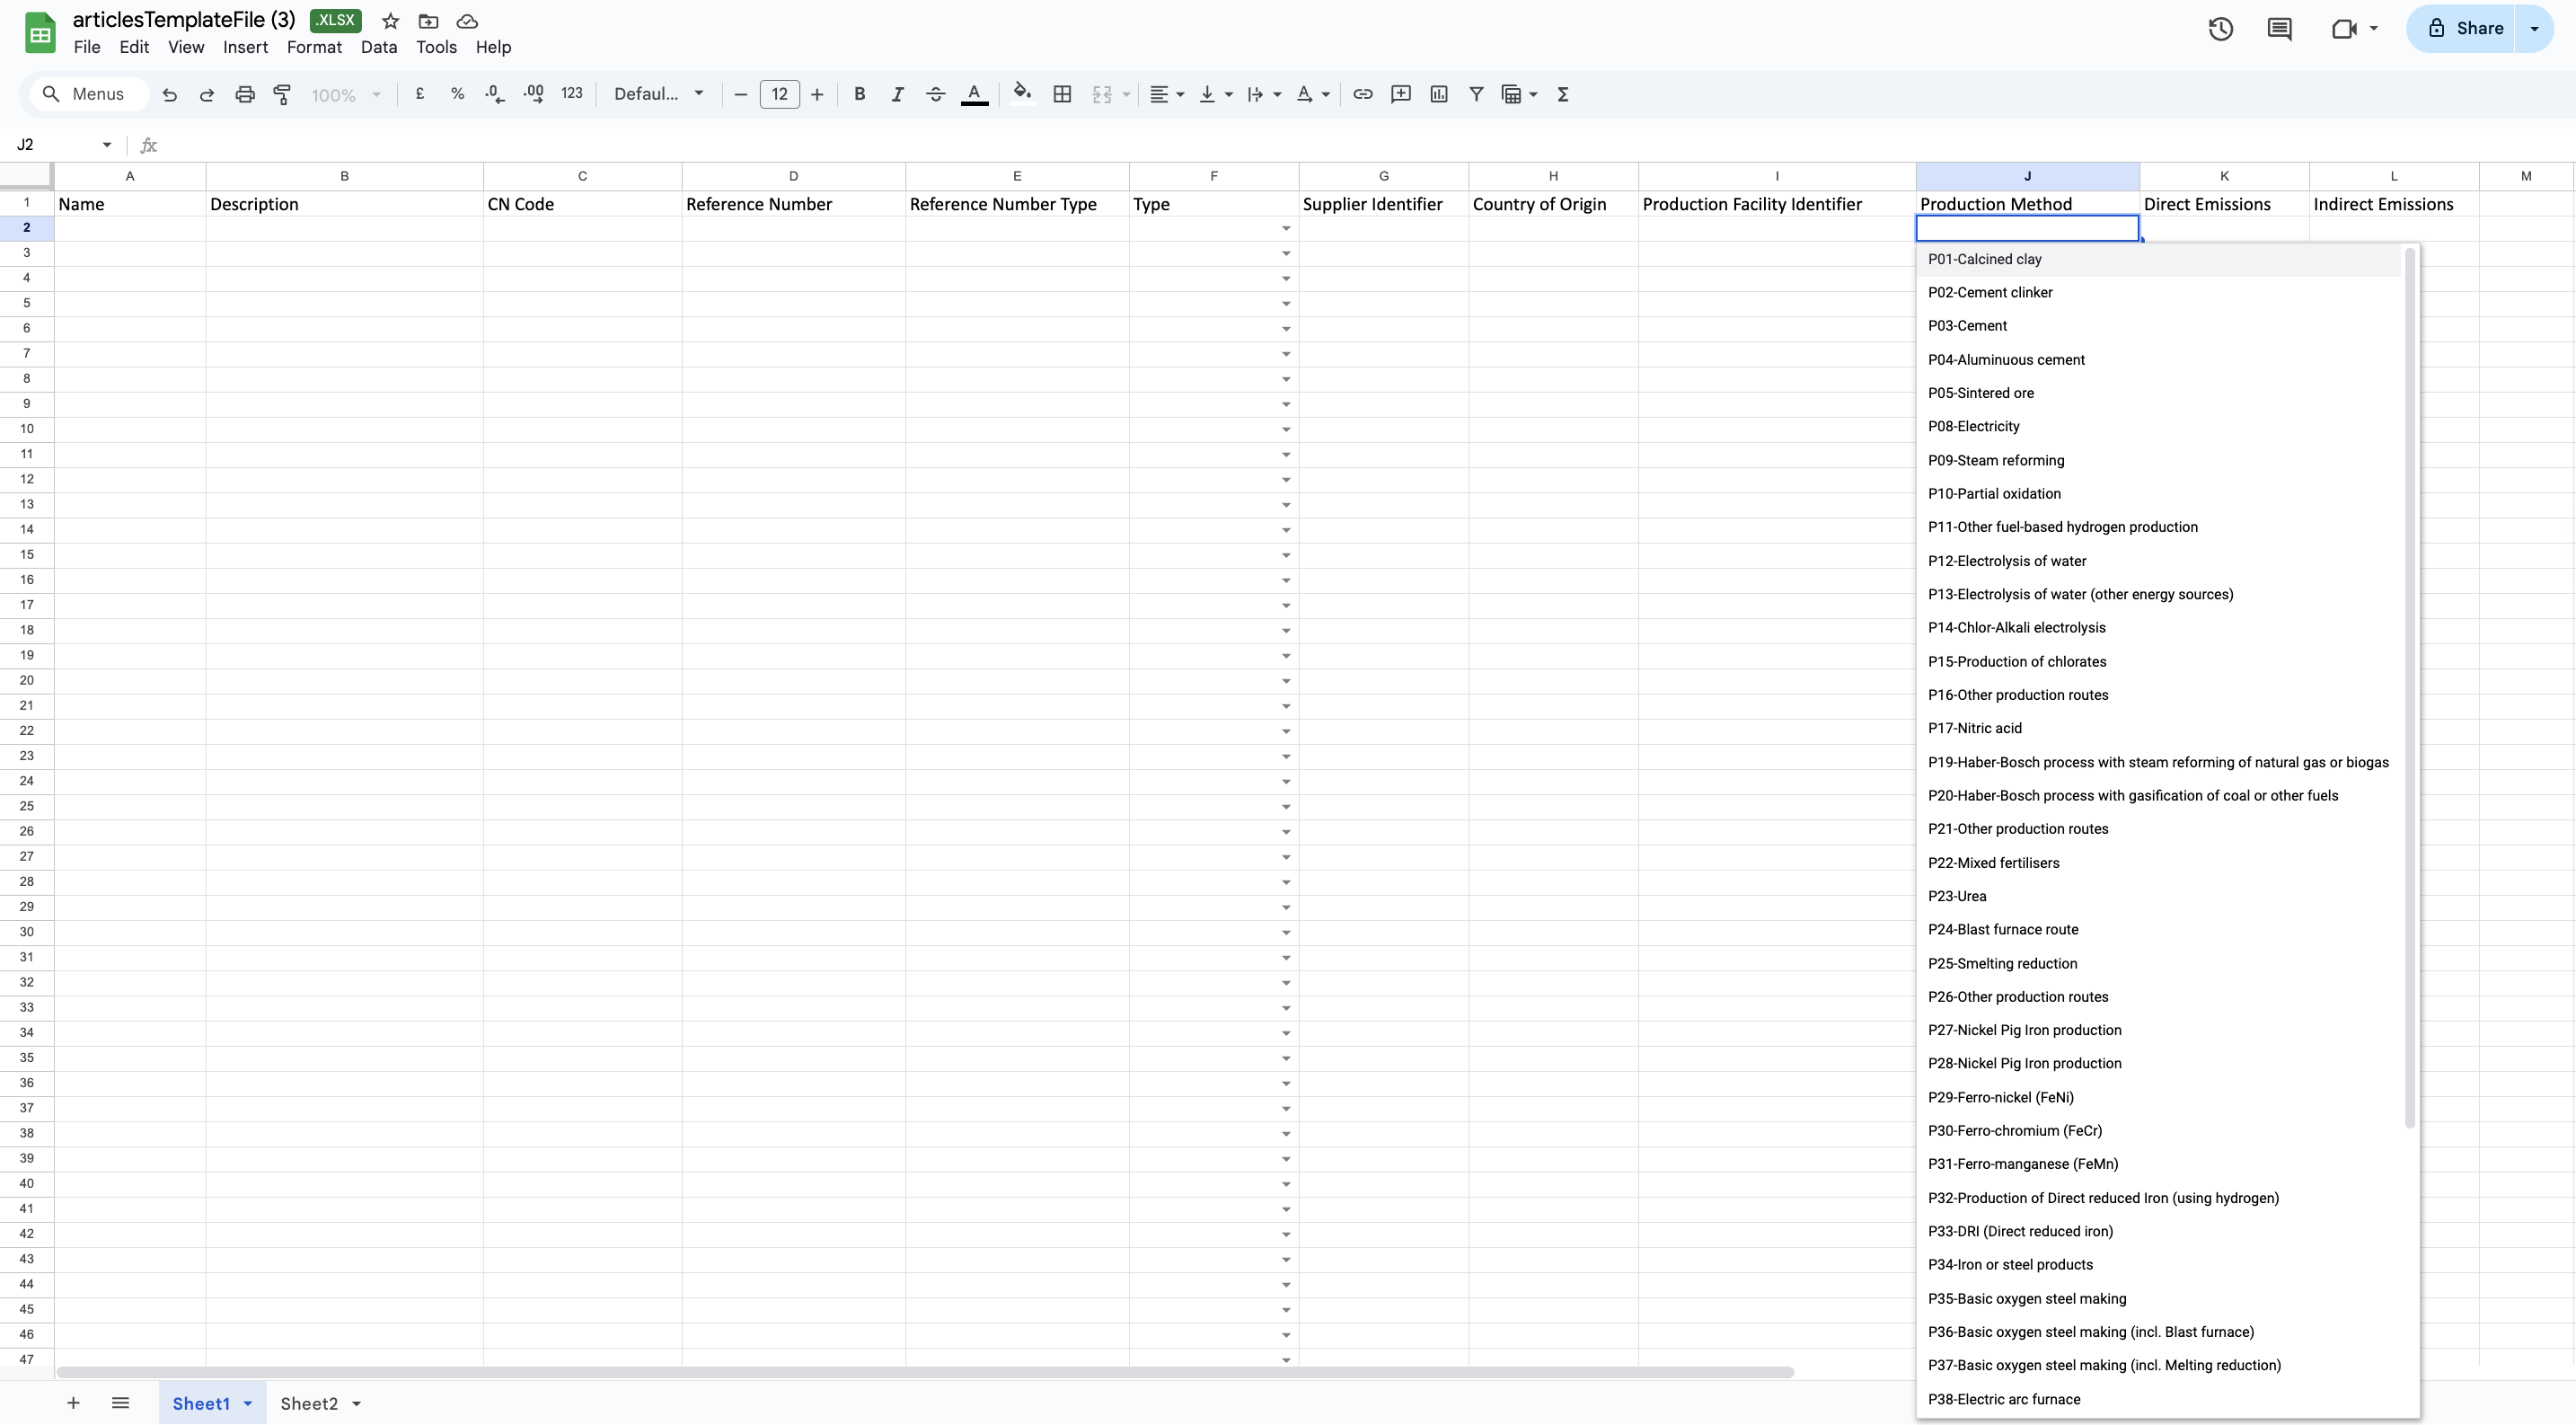
Task: Toggle strikethrough formatting
Action: coord(935,94)
